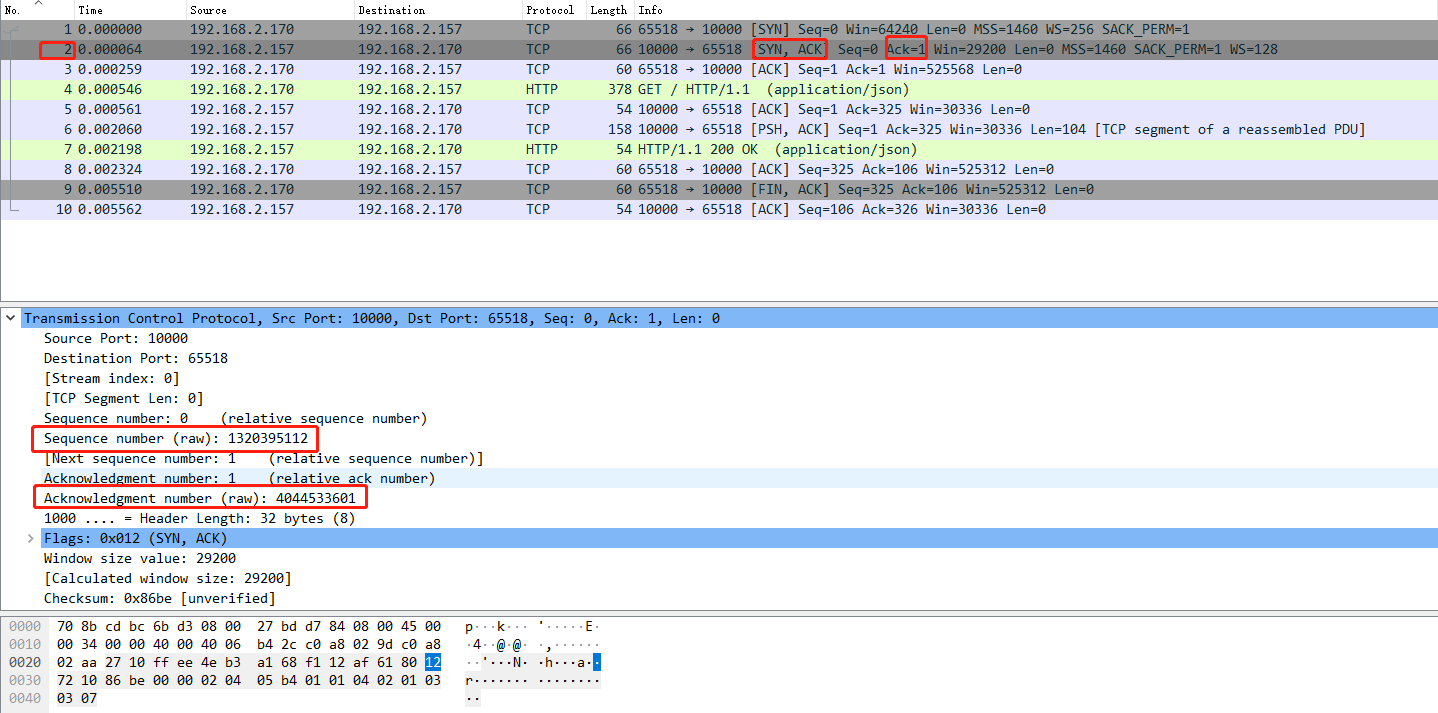Expand the Flags: 0x012 (SYN, ACK) node
Screen dimensions: 1438x713
(30, 538)
